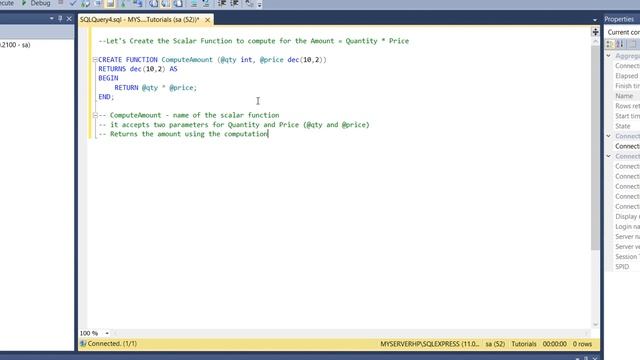Click the 0 rows count in status bar
The width and height of the screenshot is (640, 360).
[582, 344]
